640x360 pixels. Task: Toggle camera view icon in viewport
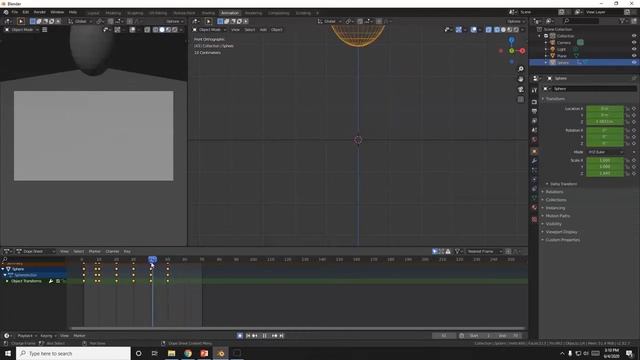point(521,89)
